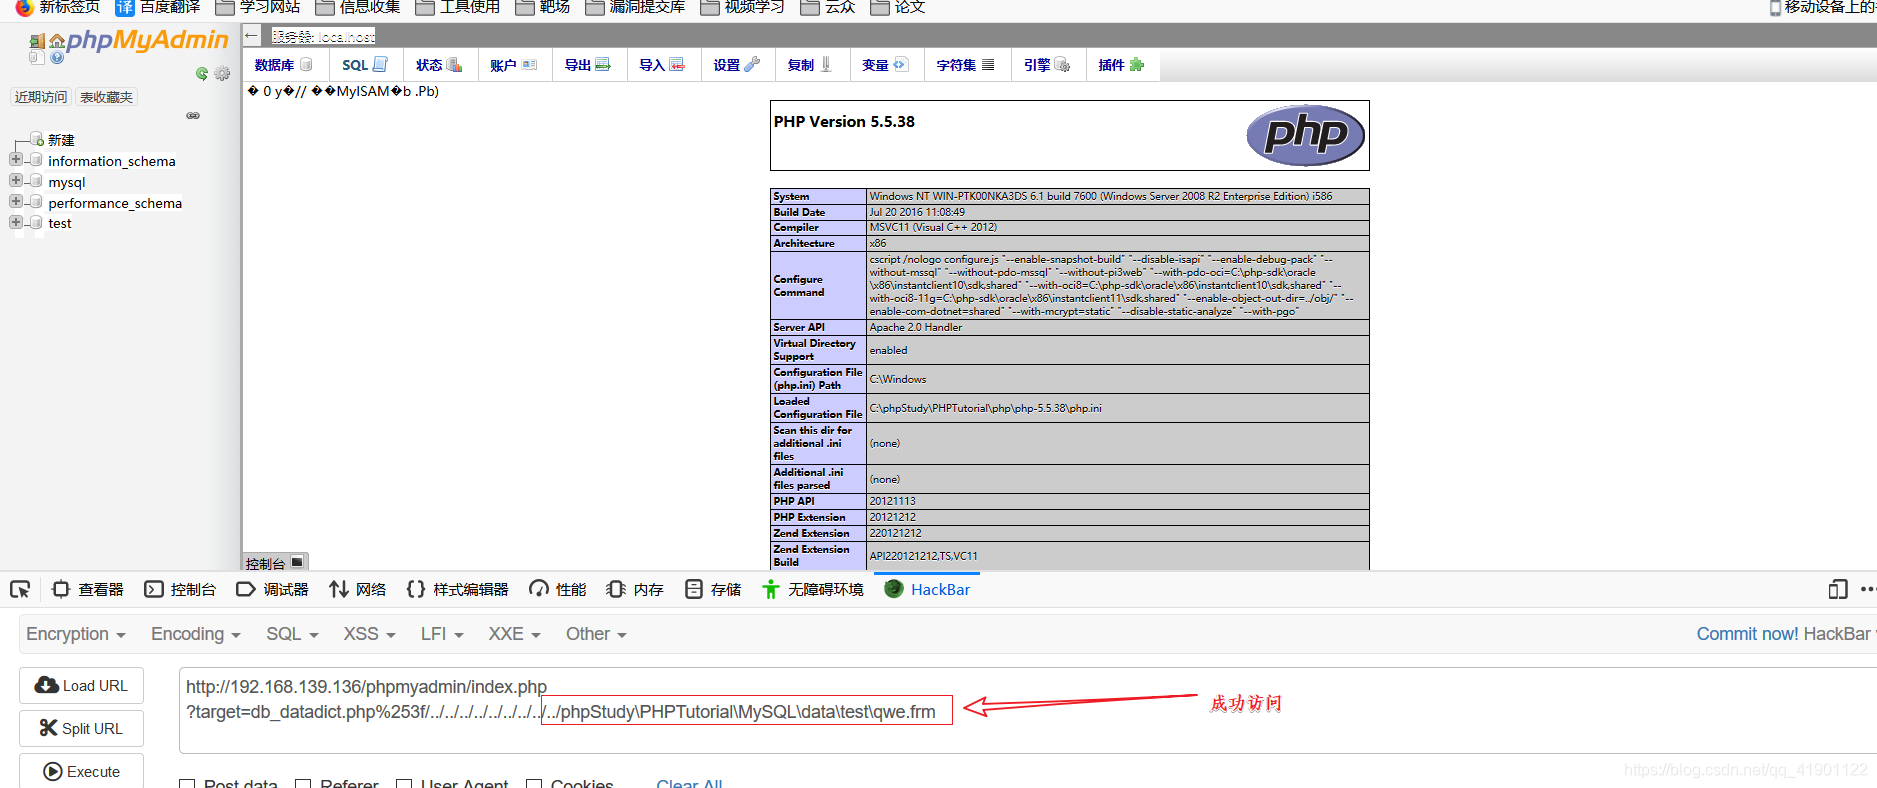Open the HackBar Encryption dropdown

(76, 634)
